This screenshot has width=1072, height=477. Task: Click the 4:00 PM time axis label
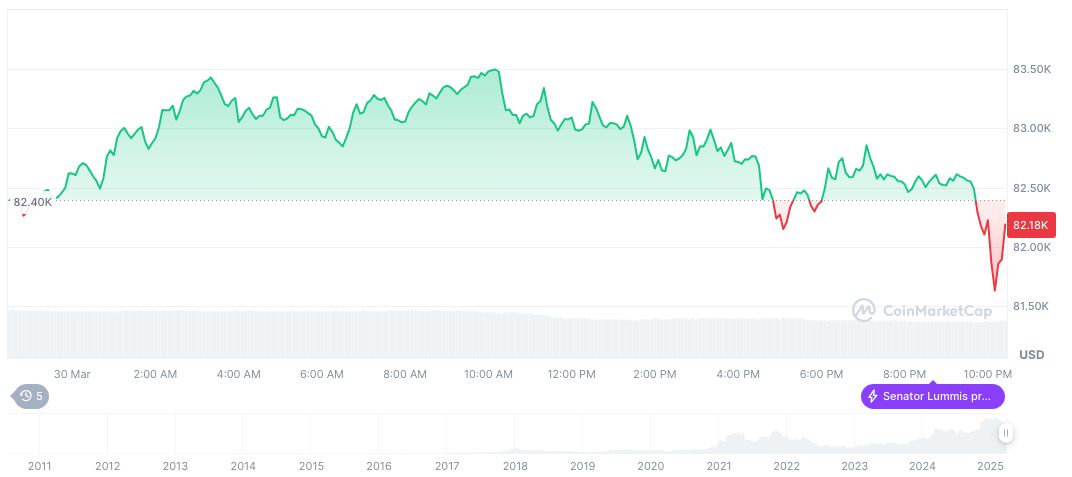tap(738, 373)
